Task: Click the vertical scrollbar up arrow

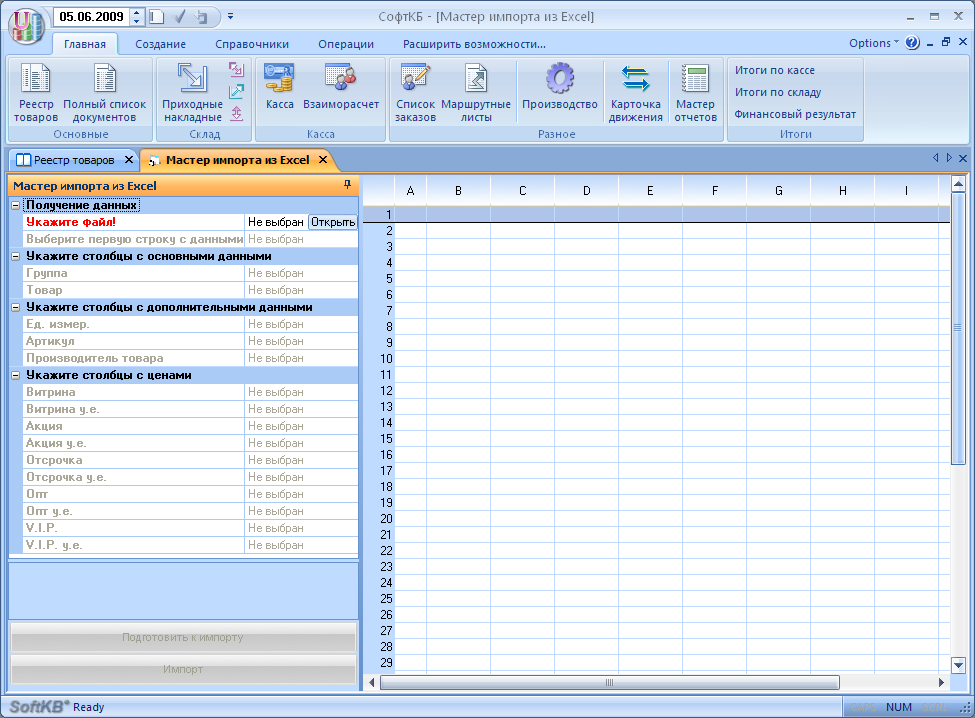Action: point(958,183)
